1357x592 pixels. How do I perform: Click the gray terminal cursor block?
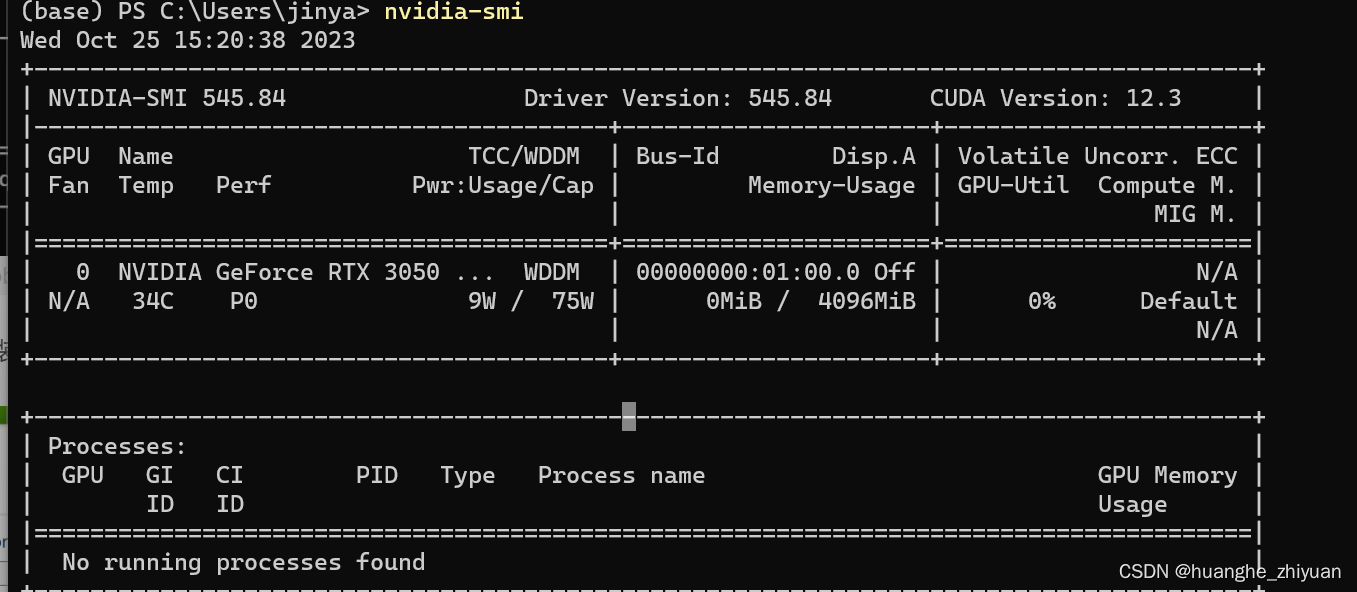click(x=628, y=417)
